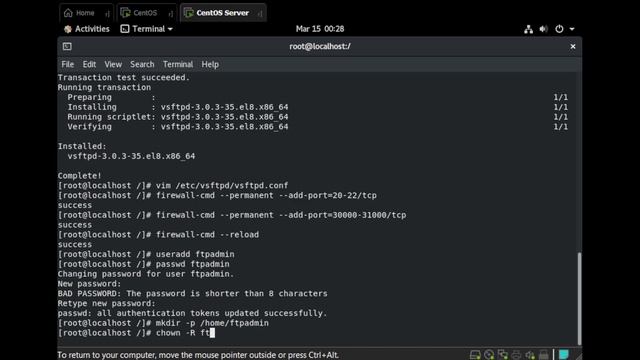Close the CentOS tab
The width and height of the screenshot is (640, 360).
[x=171, y=13]
